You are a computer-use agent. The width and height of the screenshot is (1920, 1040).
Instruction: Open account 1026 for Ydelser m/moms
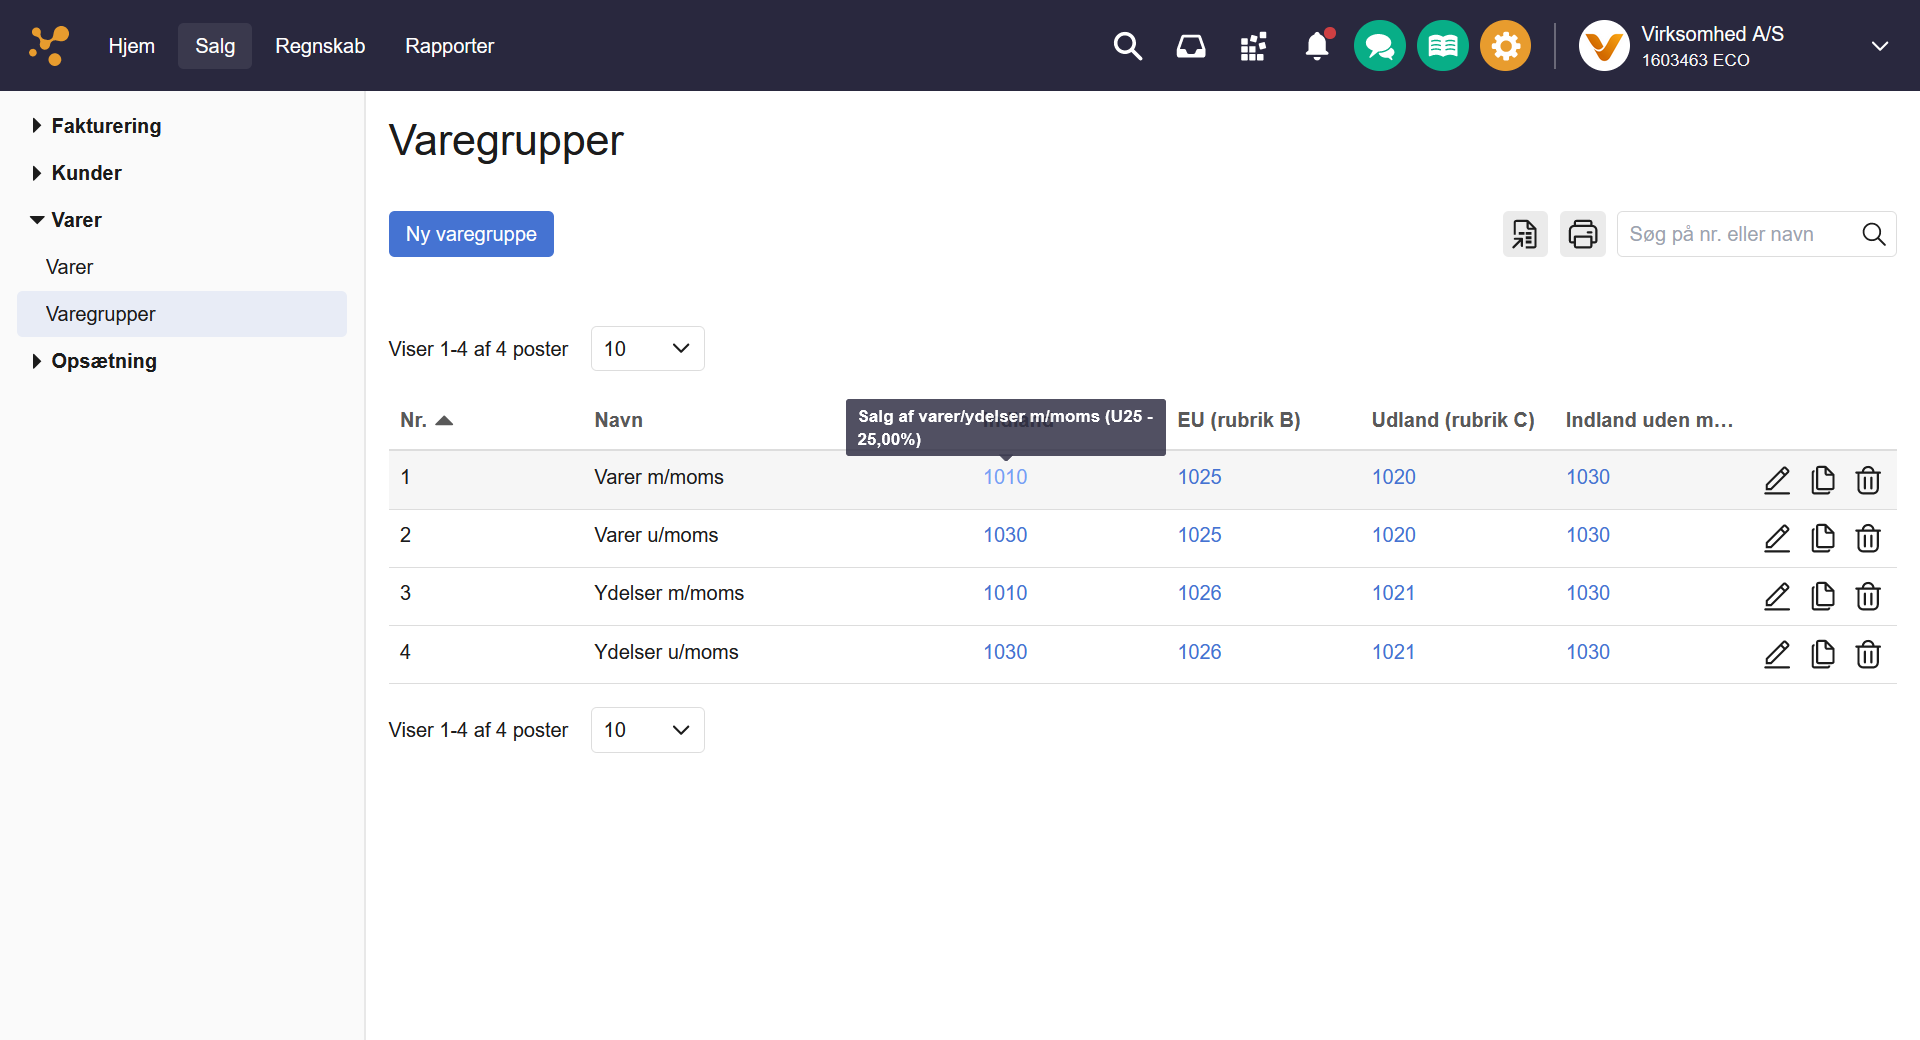coord(1199,593)
